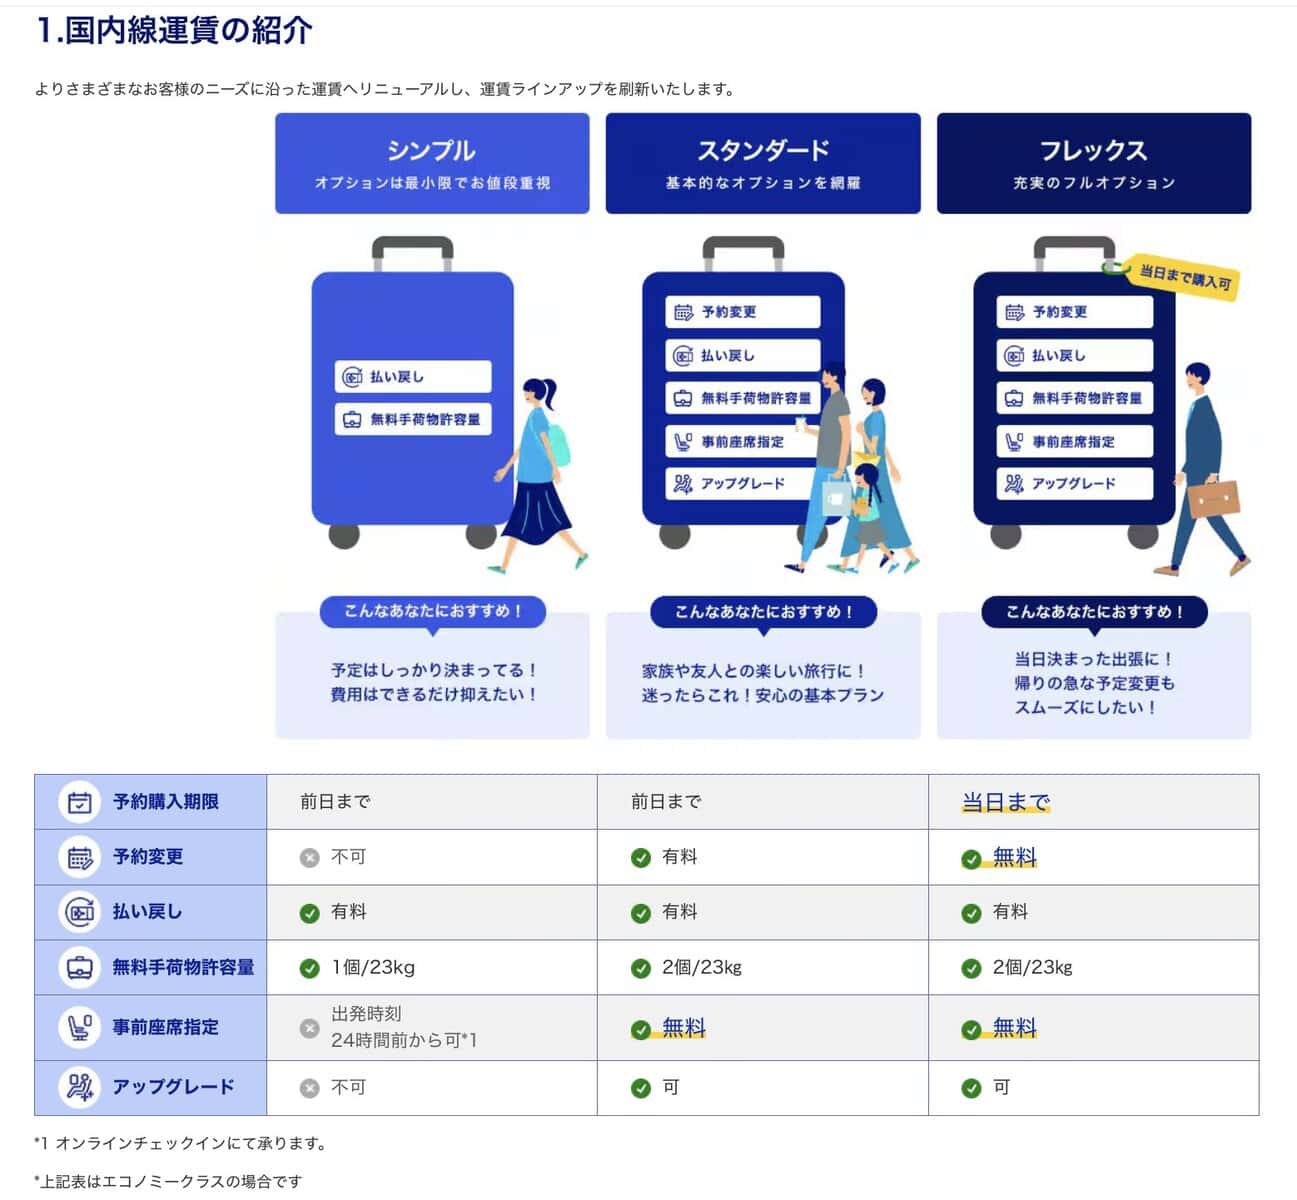Click the gray X icon beside 出発時刻 24時間前から可

(x=310, y=1028)
